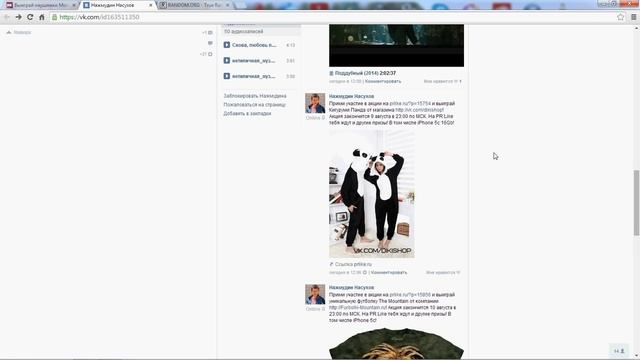Click the first audio track title
This screenshot has width=640, height=360.
pos(254,45)
